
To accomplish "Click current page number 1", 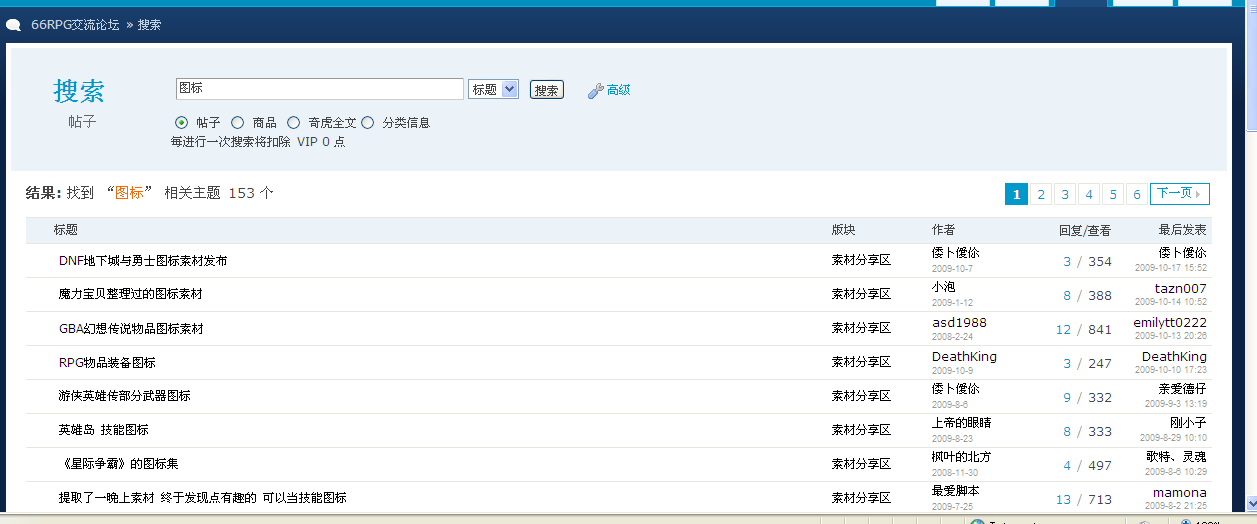I will pyautogui.click(x=1016, y=194).
